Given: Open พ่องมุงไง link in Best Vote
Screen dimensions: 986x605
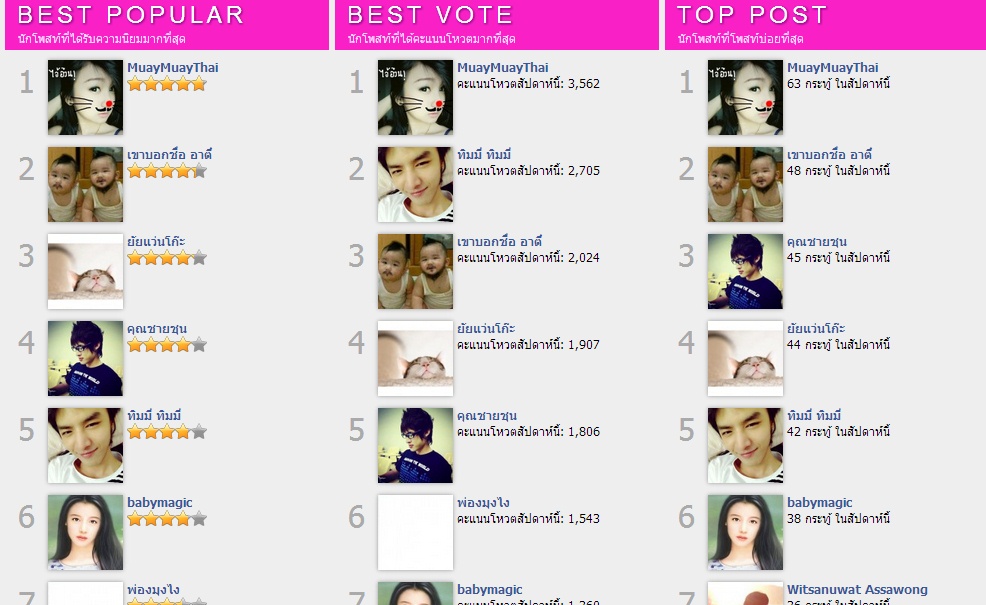Looking at the screenshot, I should tap(483, 502).
